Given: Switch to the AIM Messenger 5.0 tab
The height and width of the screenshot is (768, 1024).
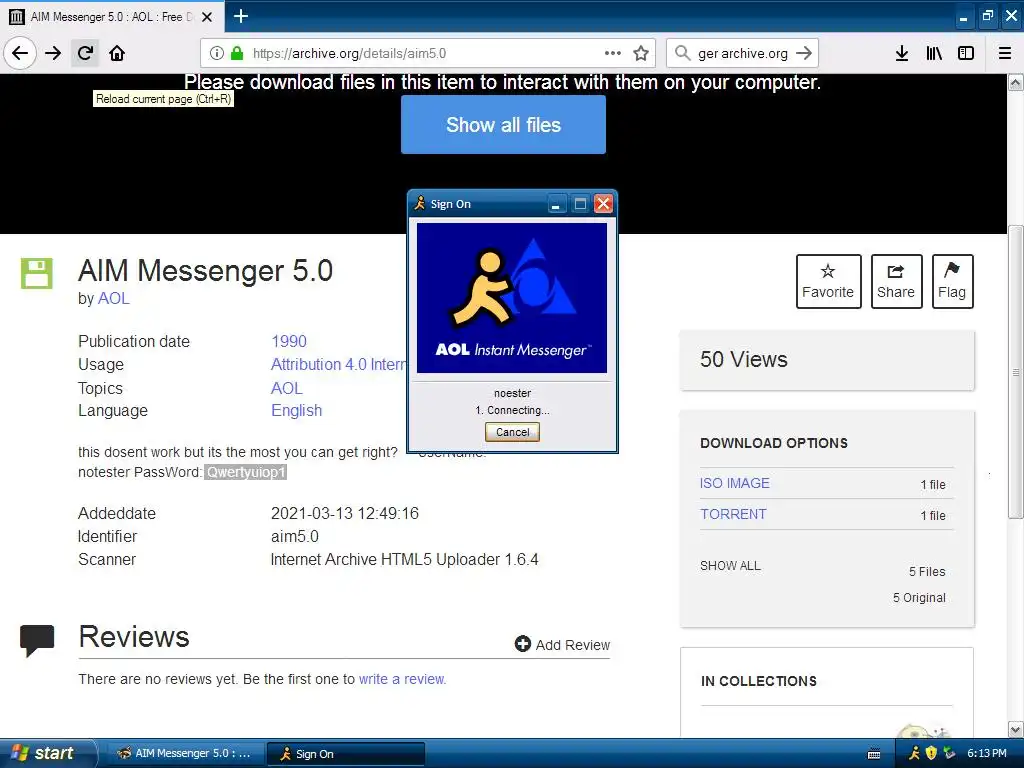Looking at the screenshot, I should (x=111, y=17).
